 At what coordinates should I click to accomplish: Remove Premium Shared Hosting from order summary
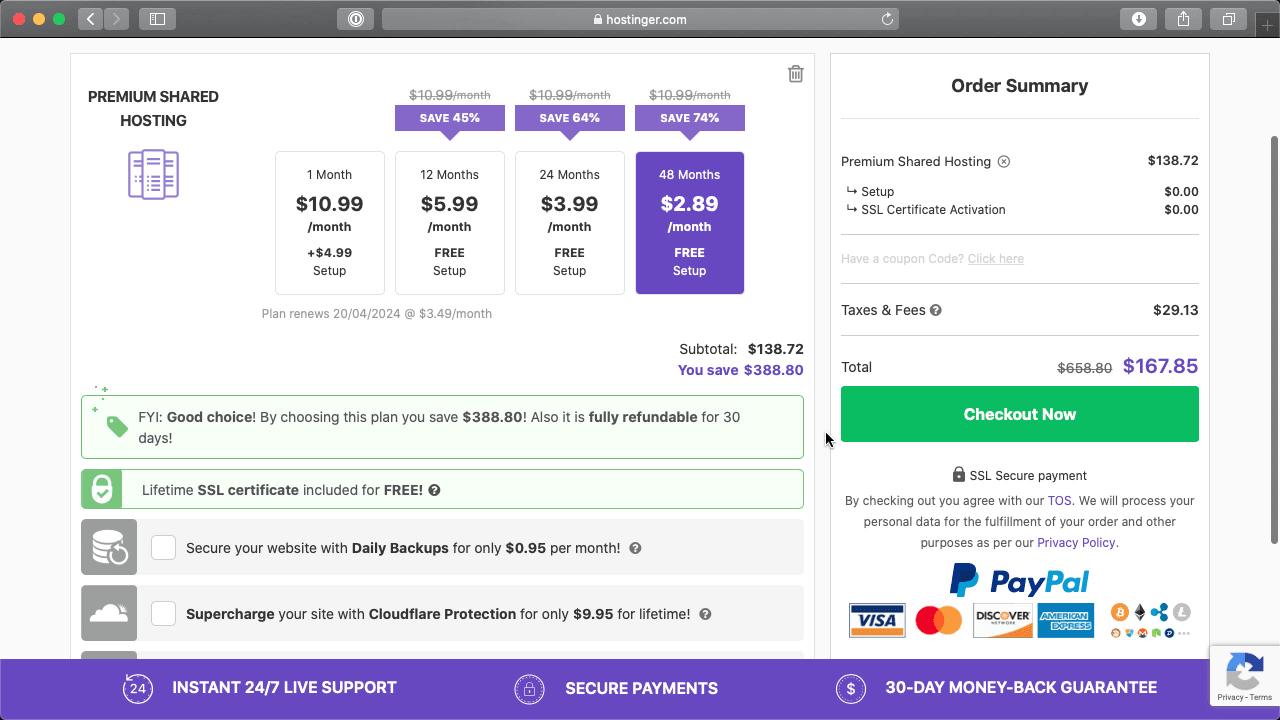[1004, 162]
